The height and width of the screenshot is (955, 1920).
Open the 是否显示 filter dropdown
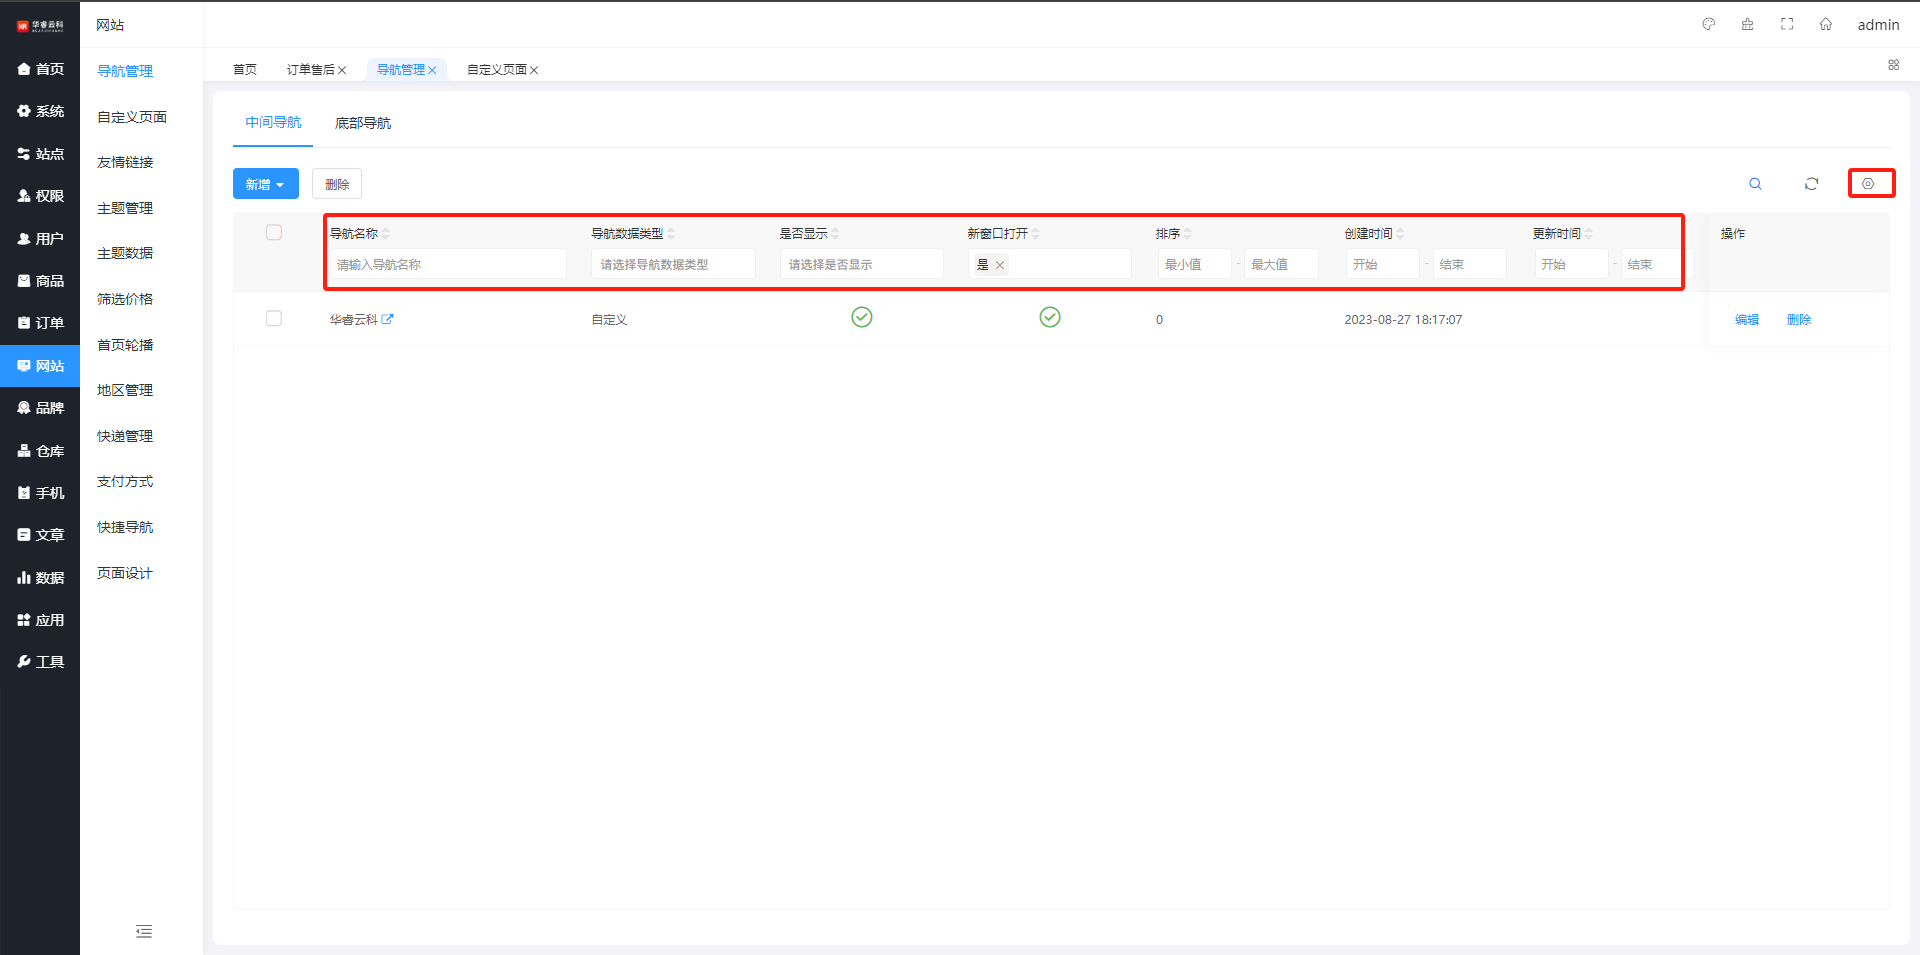click(x=860, y=265)
